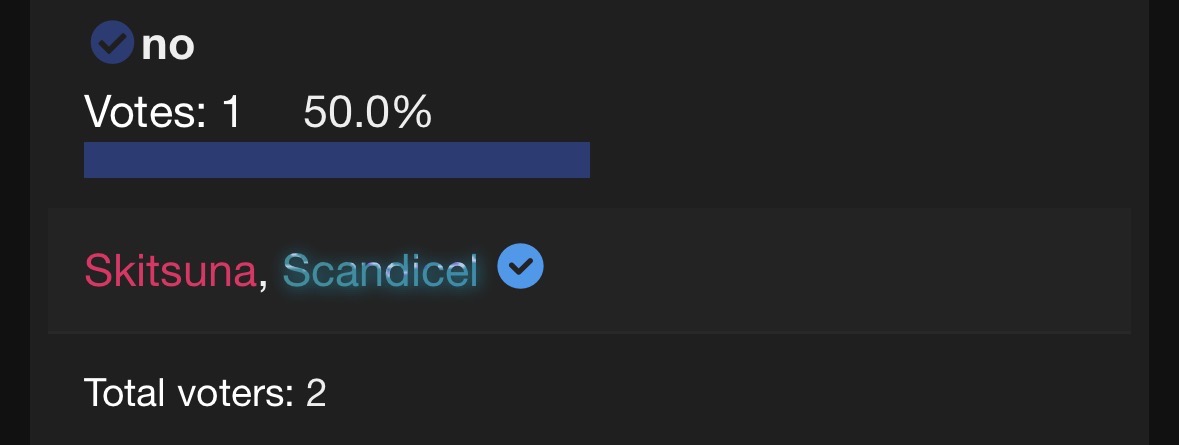This screenshot has width=1179, height=445.
Task: Click the number 1 after "Votes:"
Action: (232, 113)
